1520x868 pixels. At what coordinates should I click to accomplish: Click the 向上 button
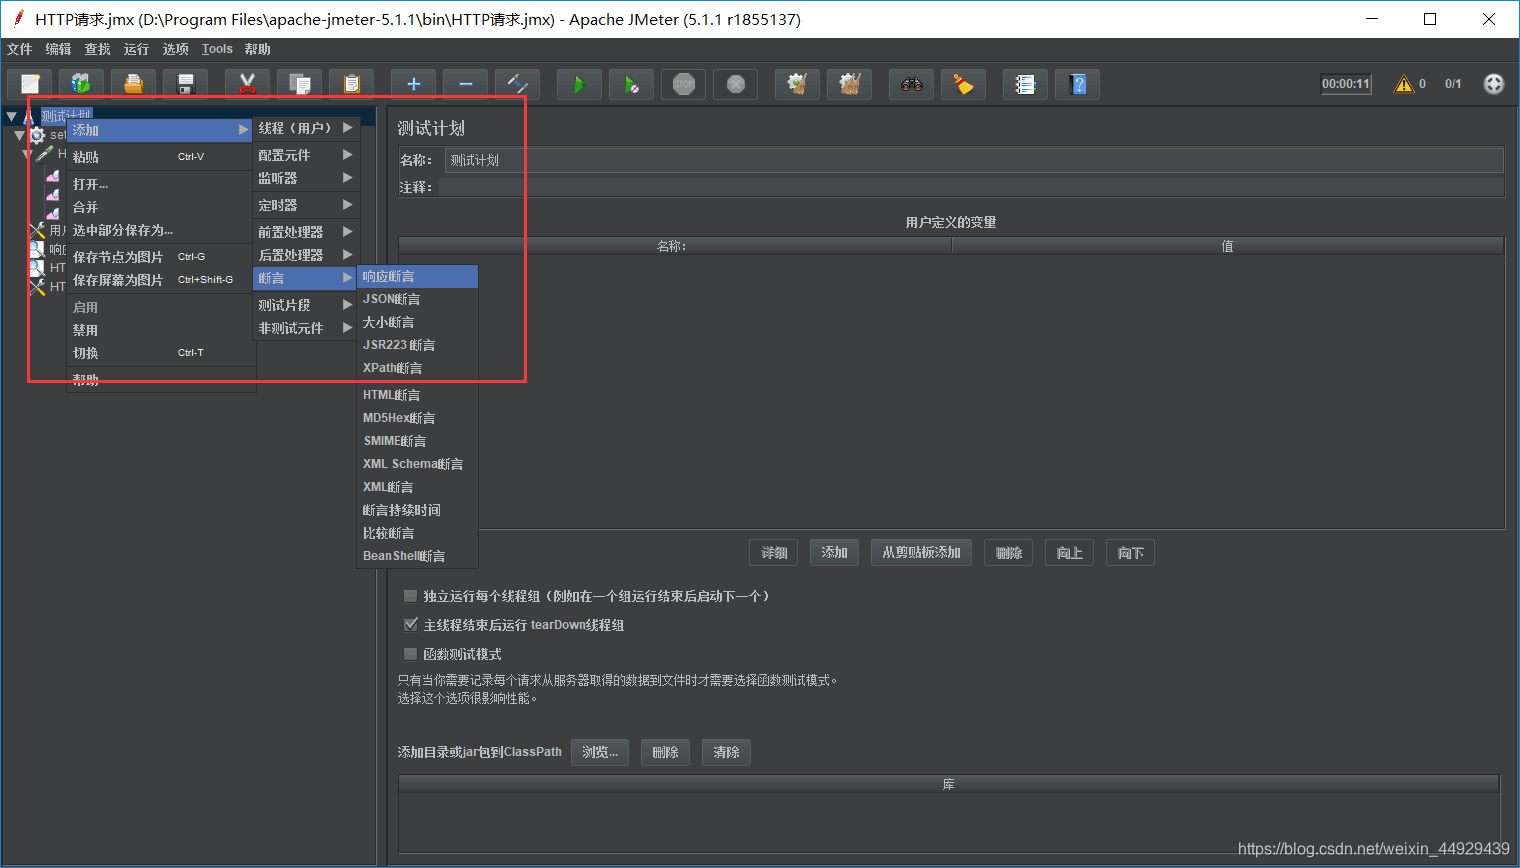[x=1070, y=553]
